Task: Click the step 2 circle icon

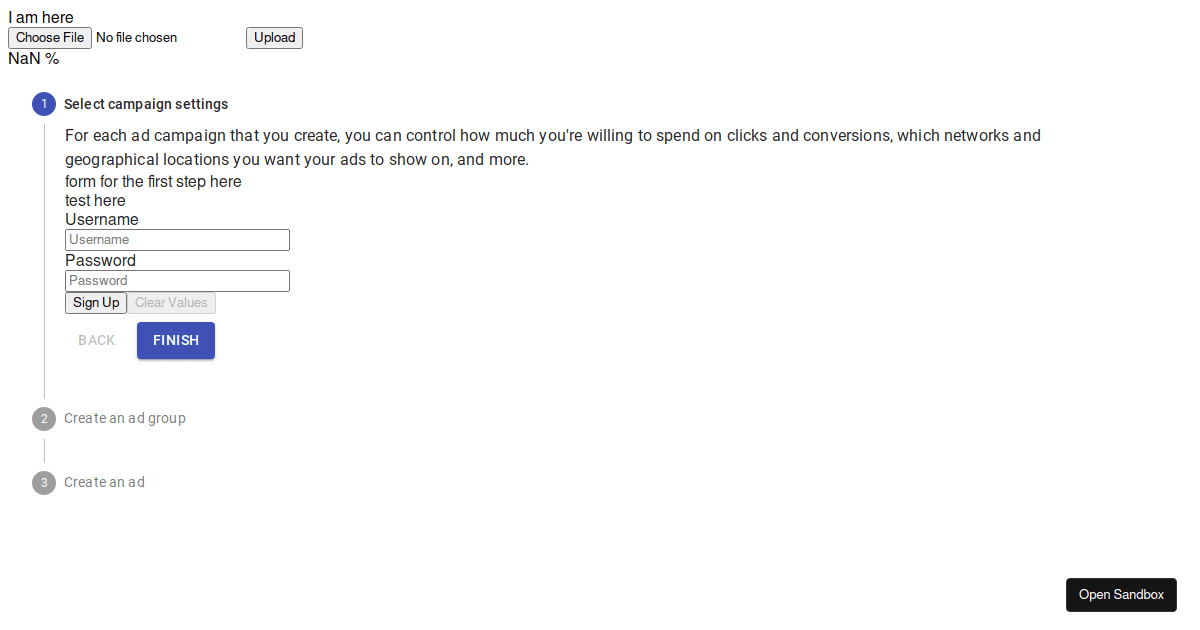Action: pyautogui.click(x=44, y=418)
